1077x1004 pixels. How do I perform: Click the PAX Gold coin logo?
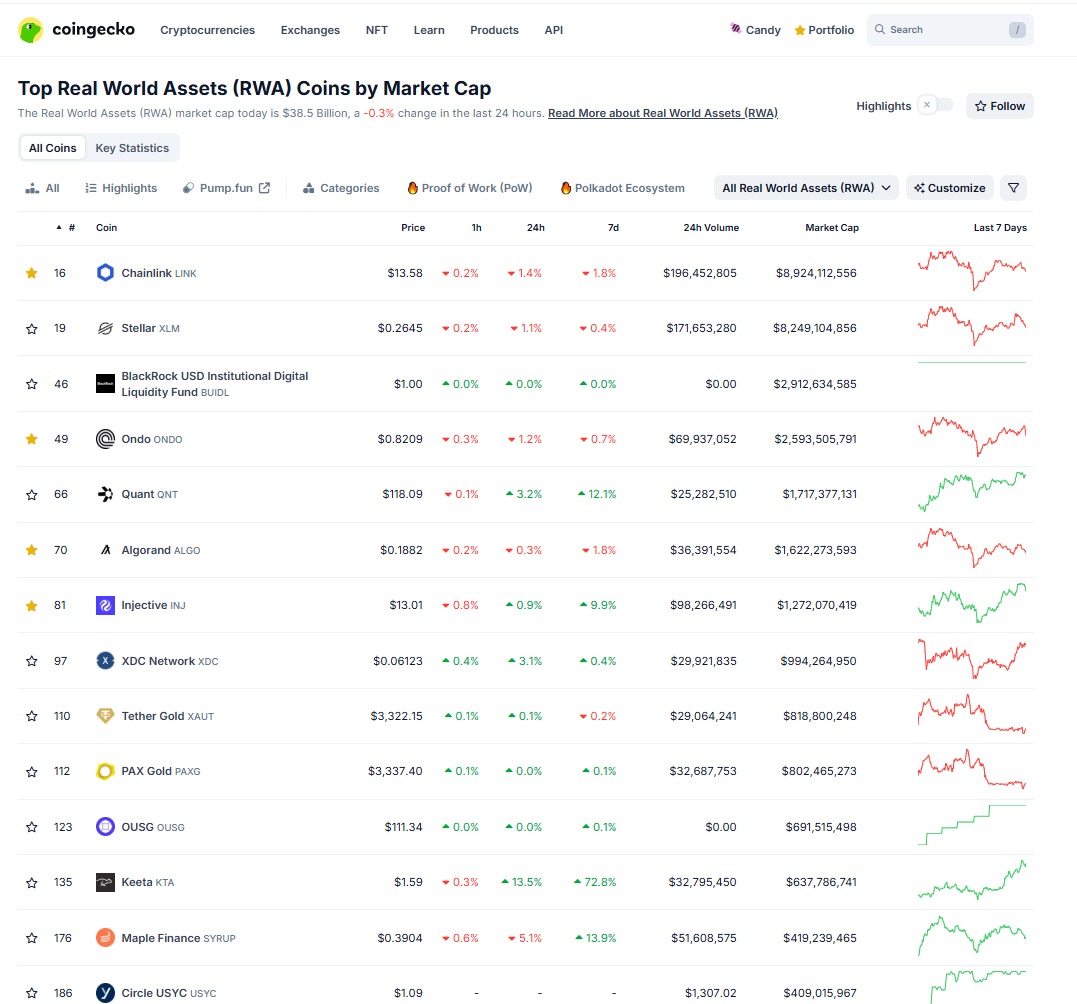105,771
